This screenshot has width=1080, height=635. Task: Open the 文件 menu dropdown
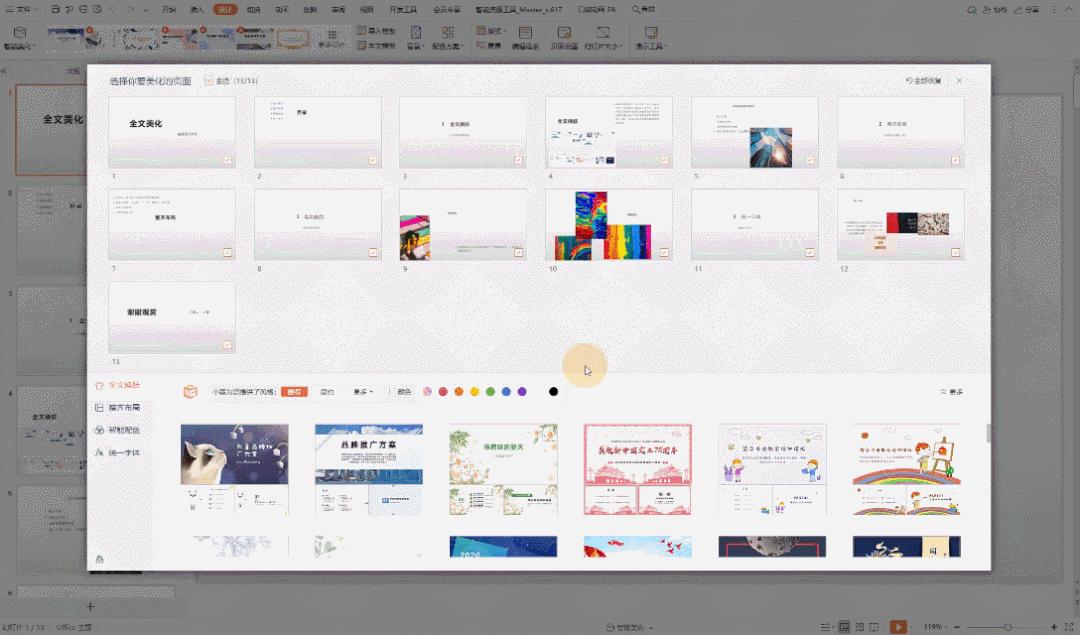(x=22, y=10)
